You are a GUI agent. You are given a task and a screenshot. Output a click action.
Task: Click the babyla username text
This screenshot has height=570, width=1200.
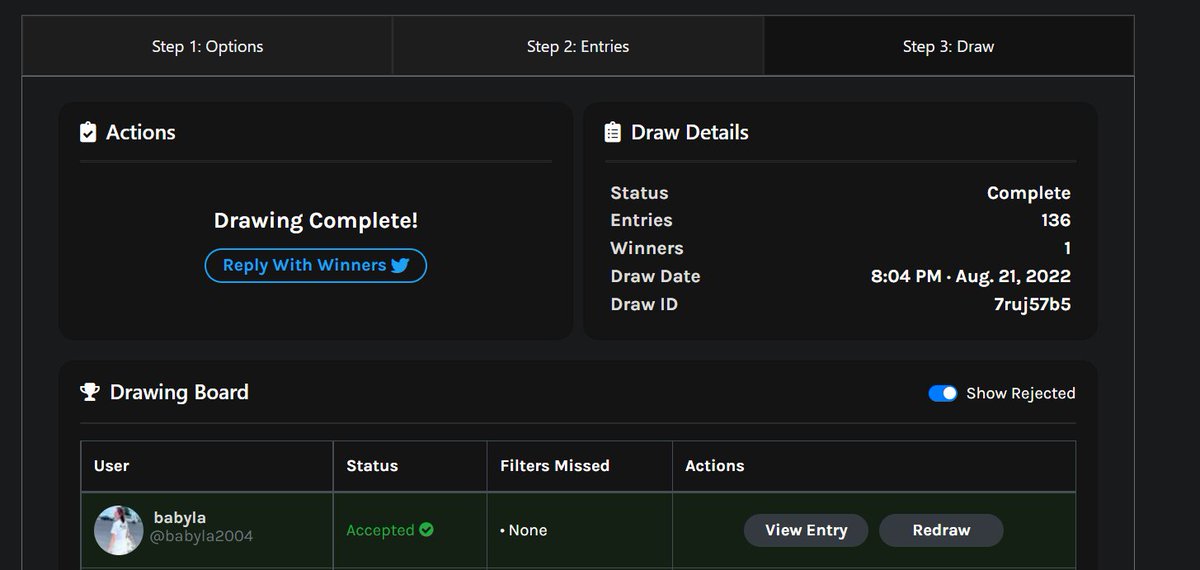pyautogui.click(x=179, y=518)
